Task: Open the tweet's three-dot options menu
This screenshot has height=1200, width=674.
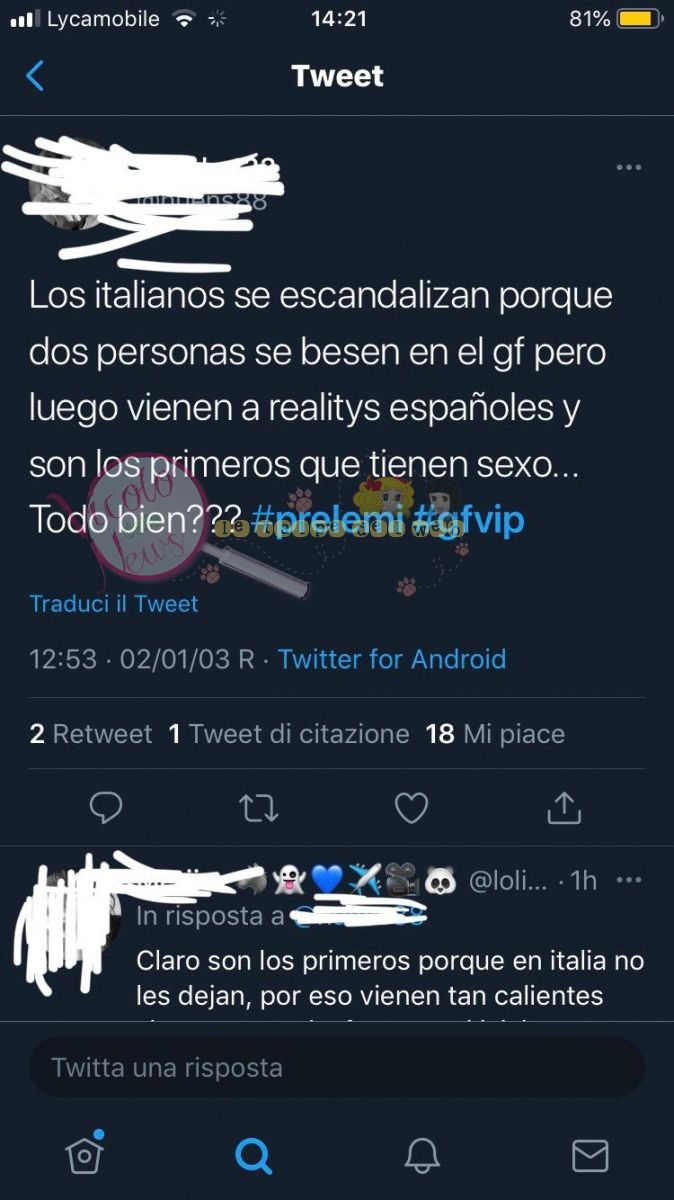Action: click(x=629, y=167)
